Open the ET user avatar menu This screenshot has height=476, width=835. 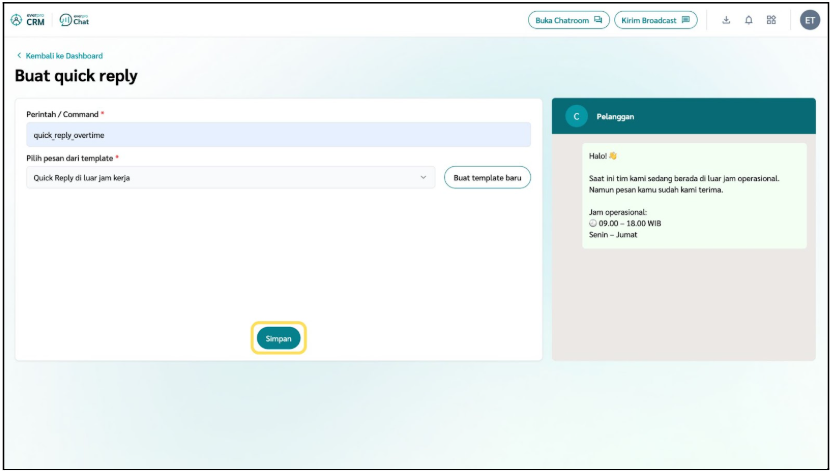809,20
